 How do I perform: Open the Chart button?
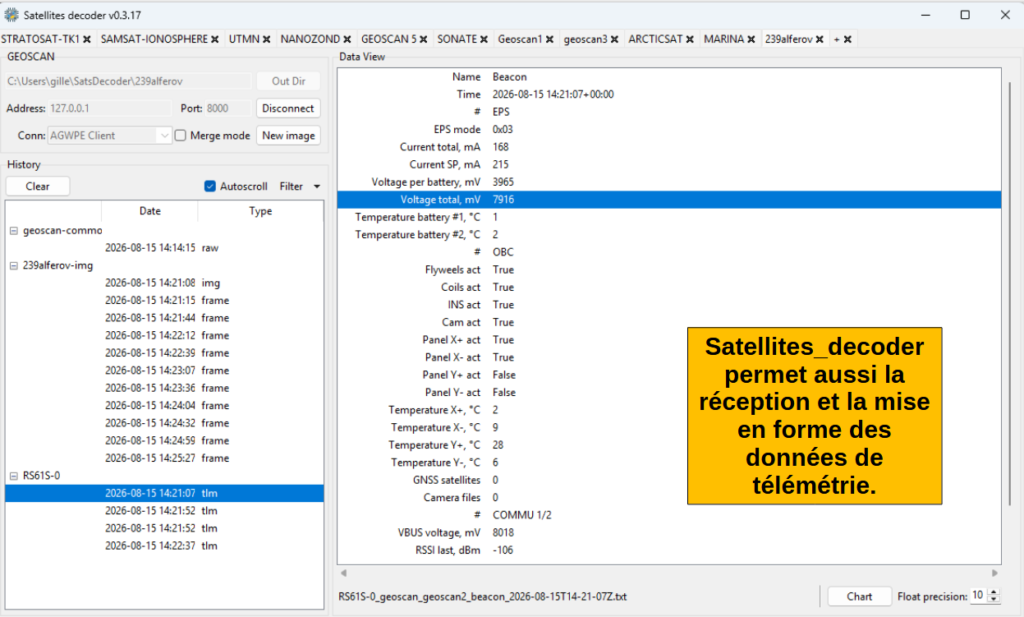(x=859, y=596)
